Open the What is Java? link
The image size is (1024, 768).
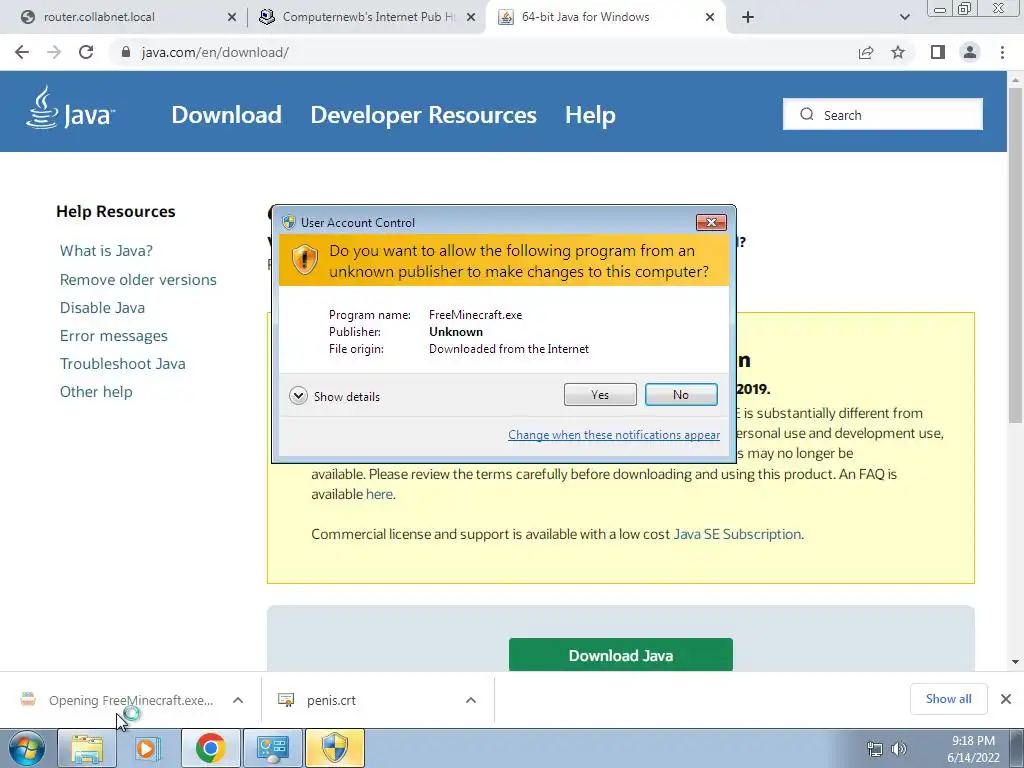point(106,251)
